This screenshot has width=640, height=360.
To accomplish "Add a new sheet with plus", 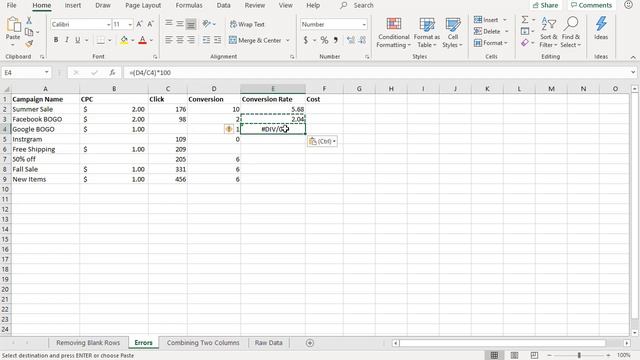I will [x=310, y=343].
